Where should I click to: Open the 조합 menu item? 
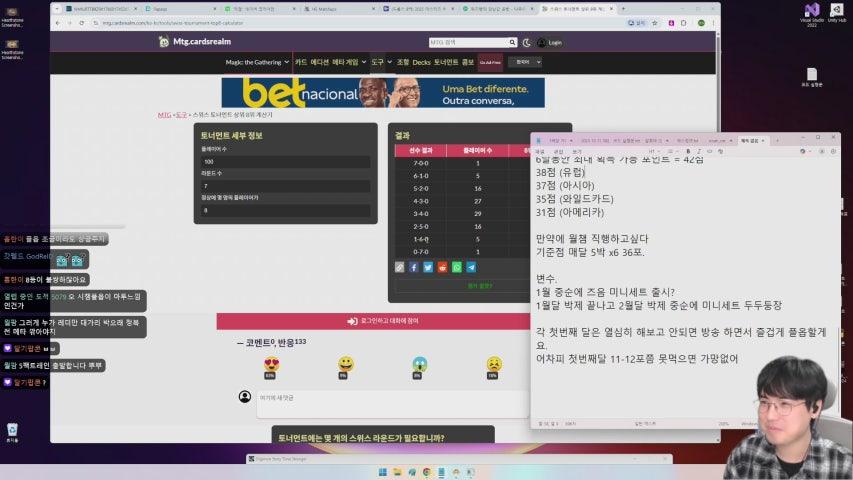pos(403,62)
